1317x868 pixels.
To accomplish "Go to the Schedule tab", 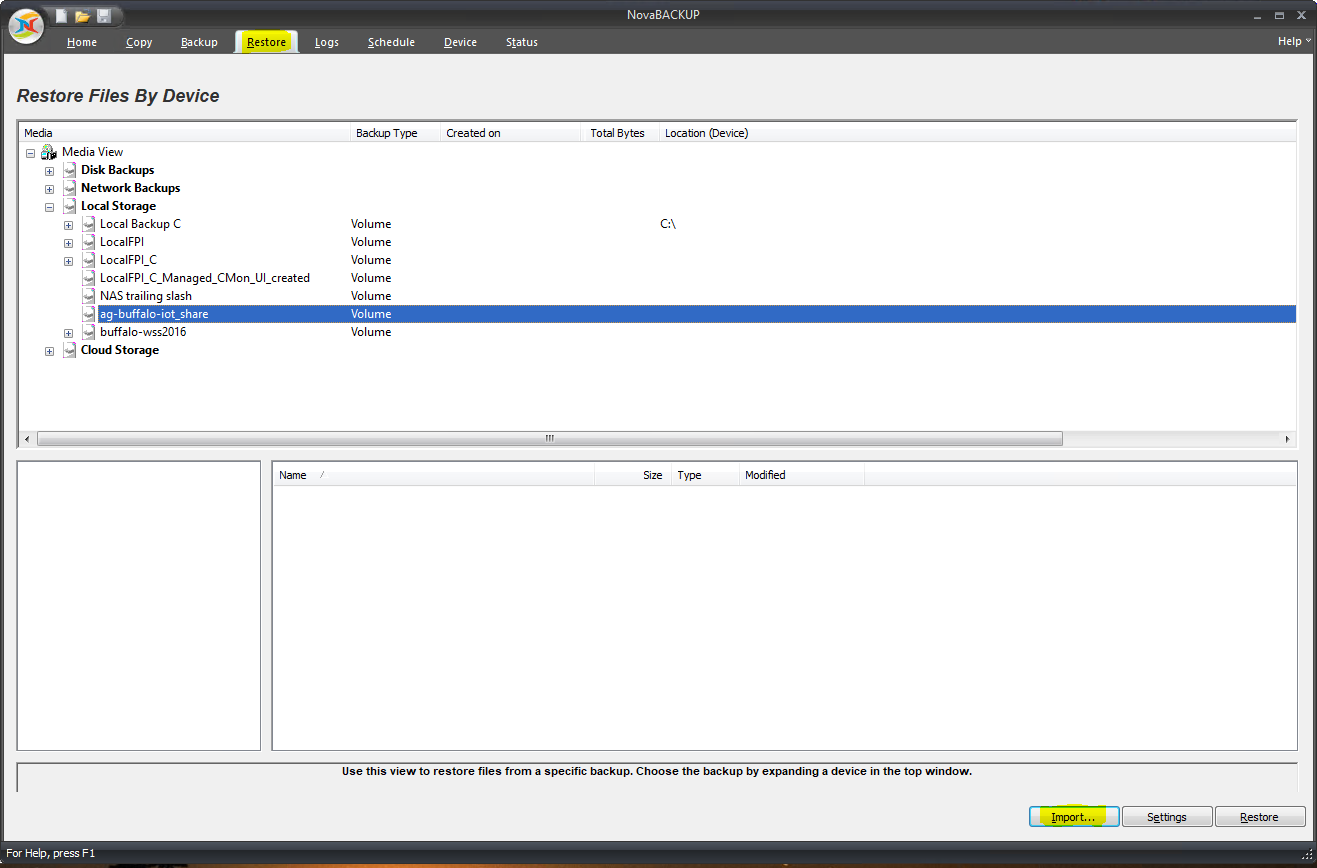I will point(391,42).
